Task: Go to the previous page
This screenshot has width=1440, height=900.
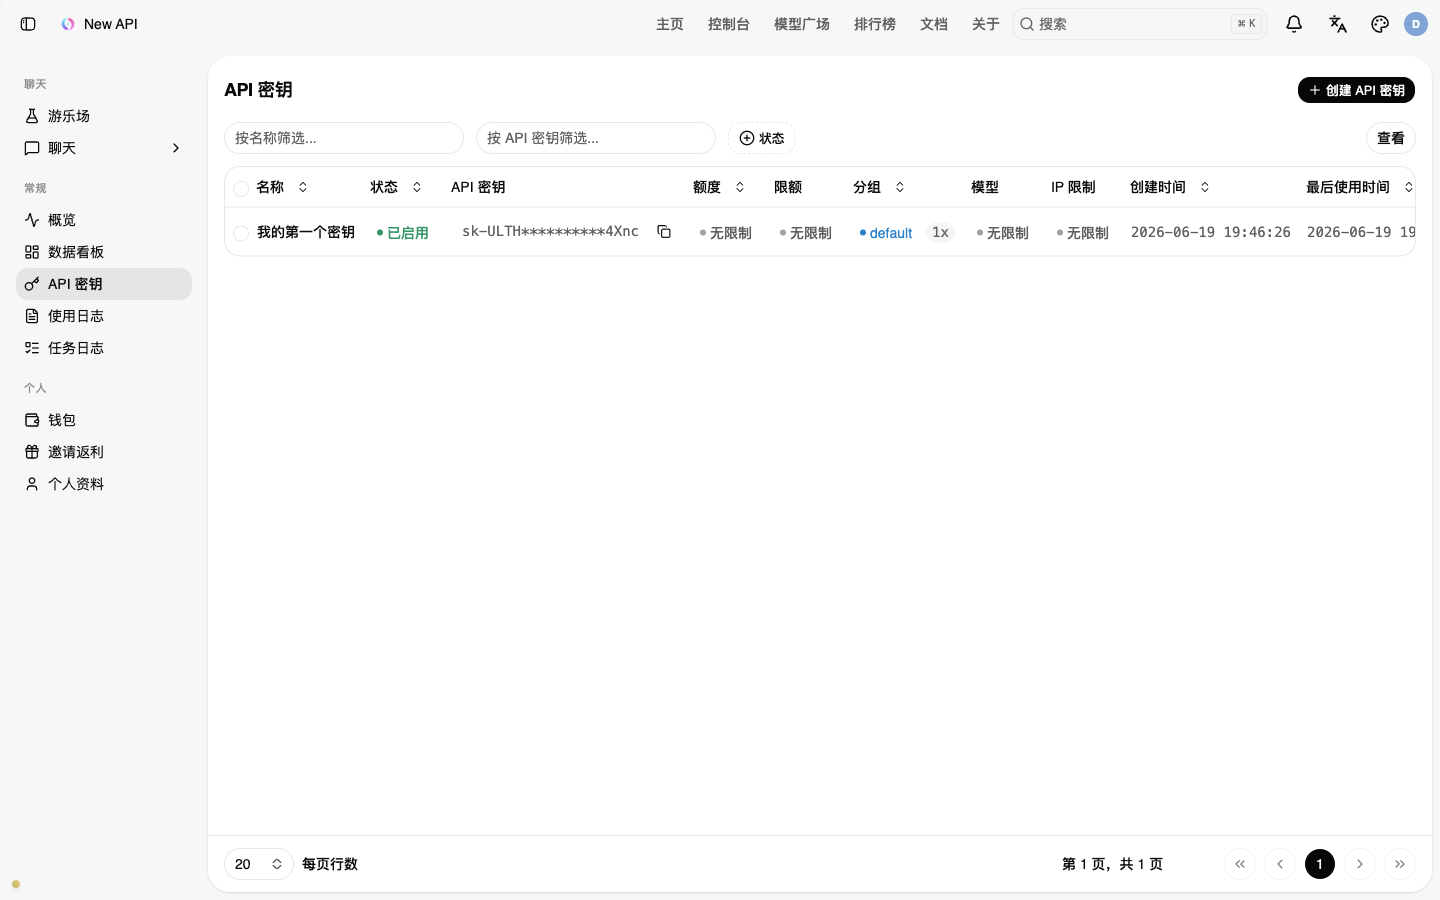Action: (1280, 864)
